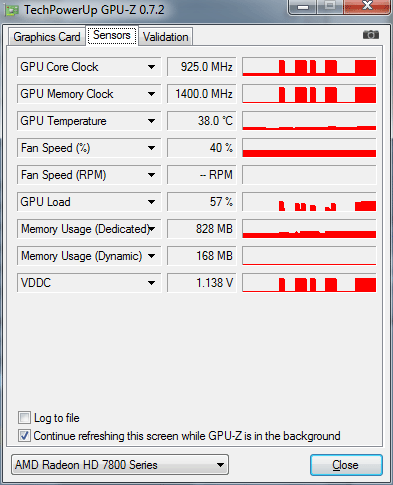This screenshot has height=485, width=393.
Task: Enable the Log to file checkbox
Action: (x=24, y=418)
